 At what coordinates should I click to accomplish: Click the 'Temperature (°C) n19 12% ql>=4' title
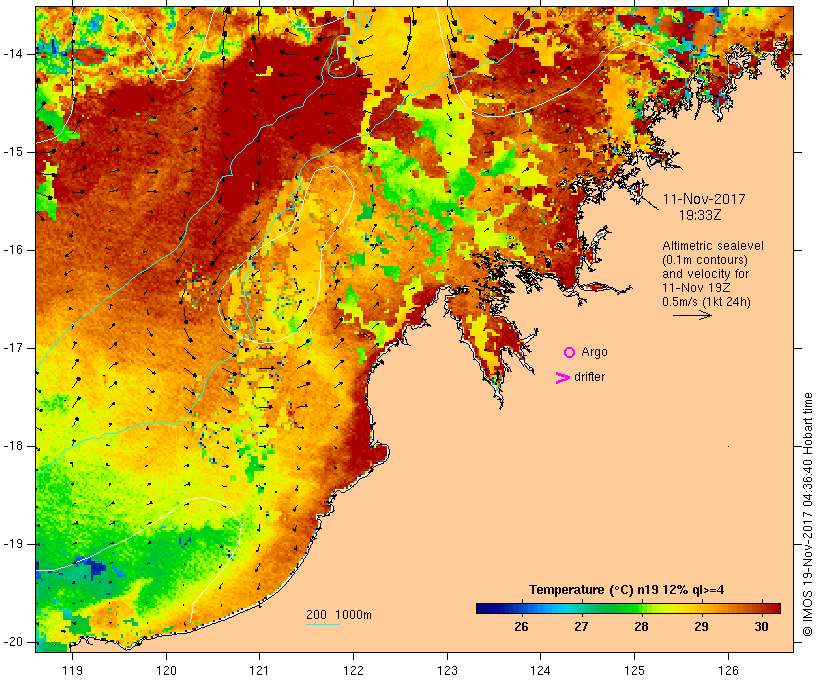point(627,590)
